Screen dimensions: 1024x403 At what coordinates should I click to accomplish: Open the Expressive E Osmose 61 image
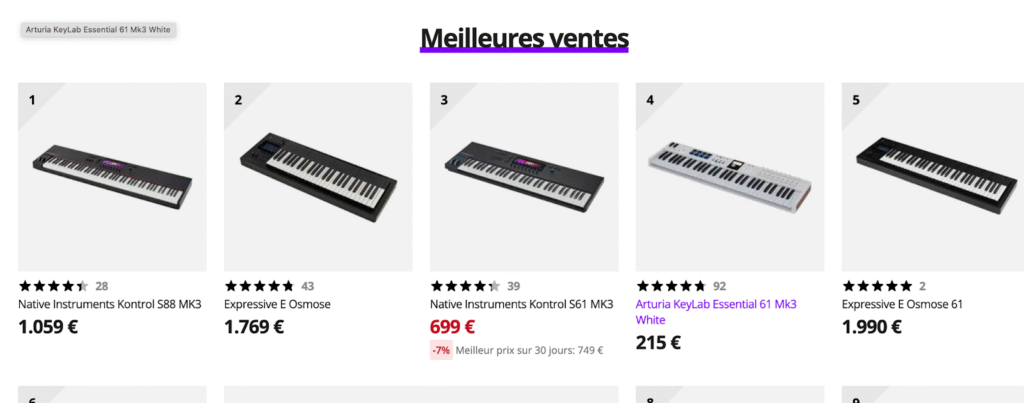932,176
